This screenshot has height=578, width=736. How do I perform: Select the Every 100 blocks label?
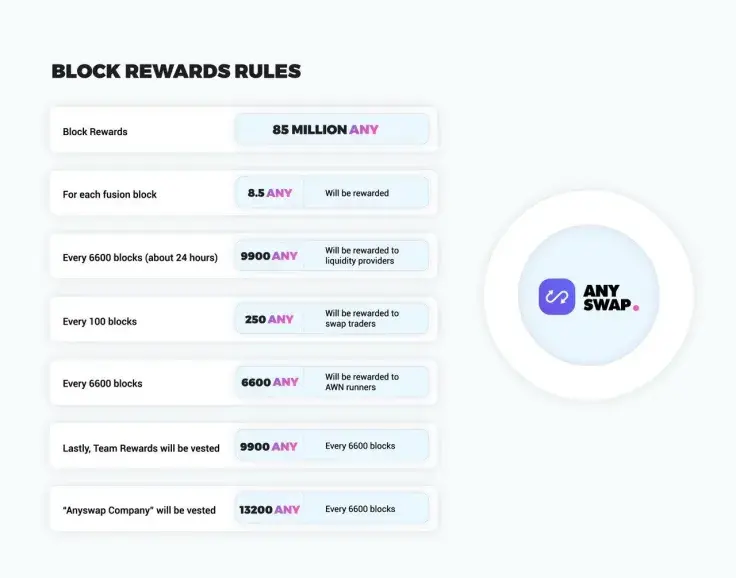coord(100,321)
